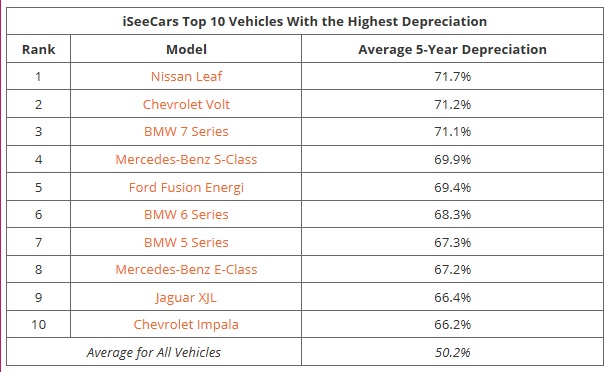Select the 50.2% average value

click(x=452, y=352)
